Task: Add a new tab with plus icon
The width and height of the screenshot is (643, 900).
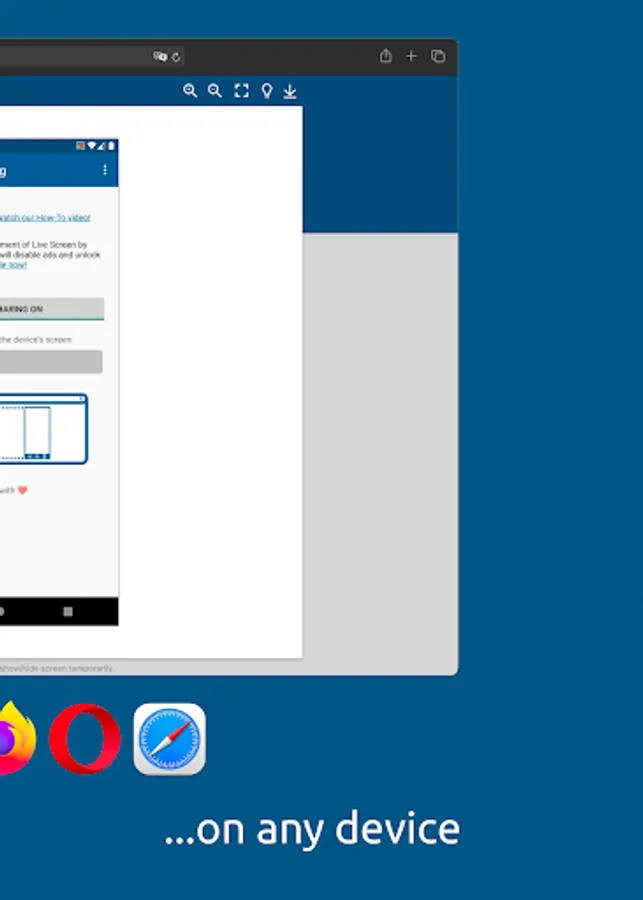Action: [411, 56]
